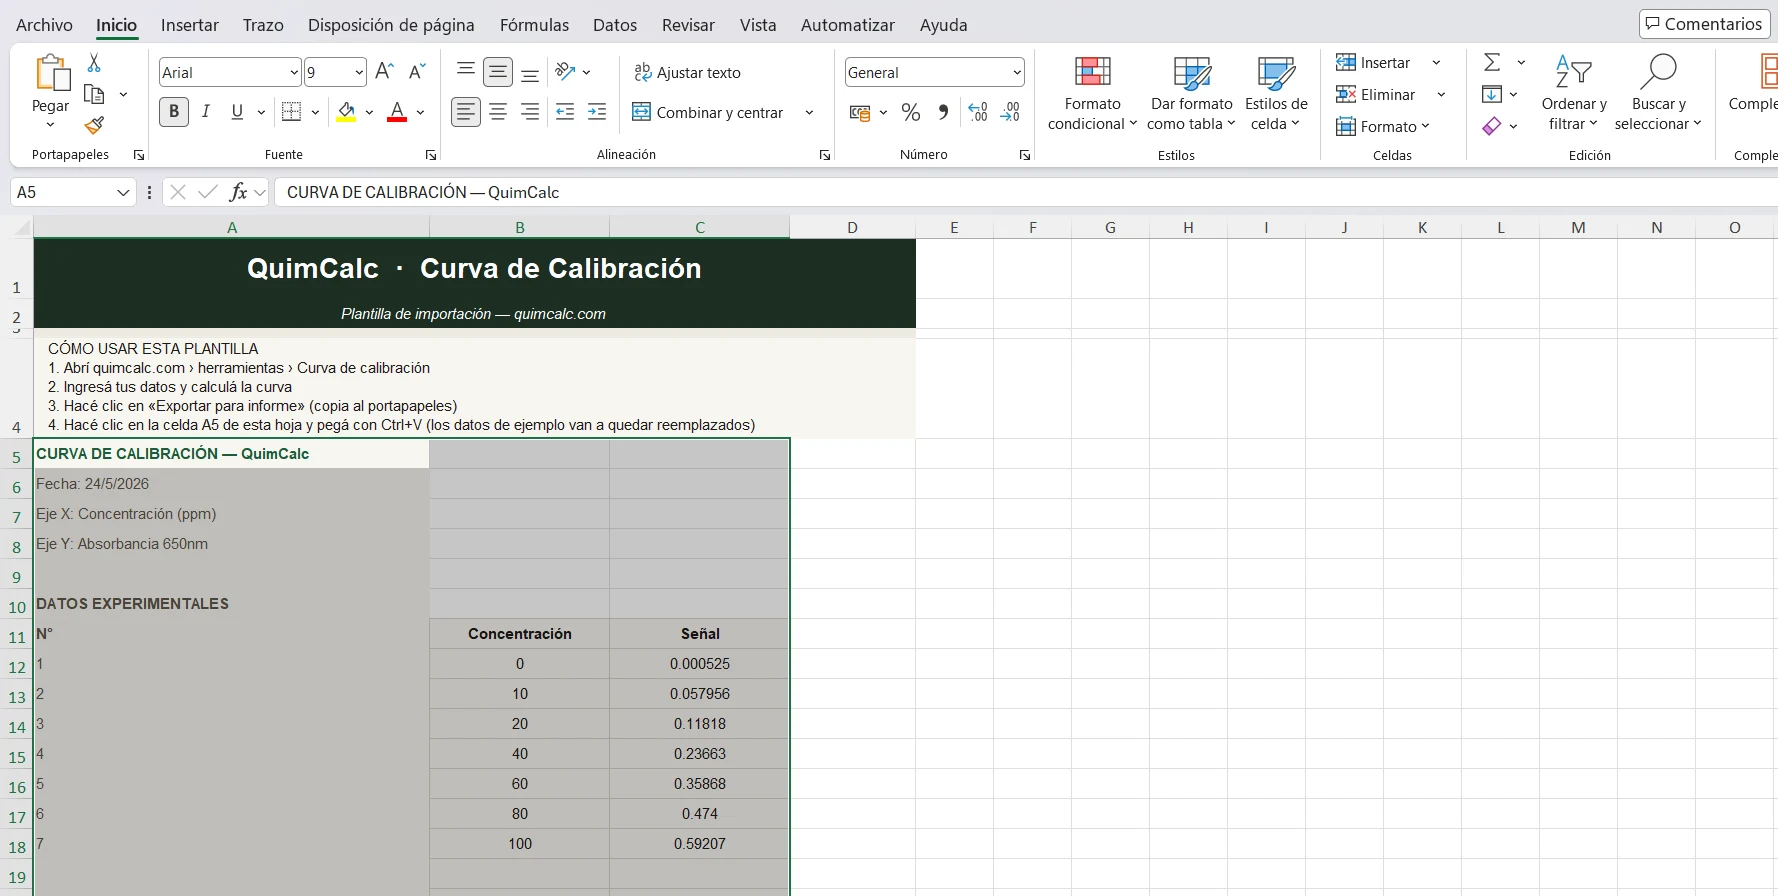Switch to the Vista tab

(x=758, y=25)
